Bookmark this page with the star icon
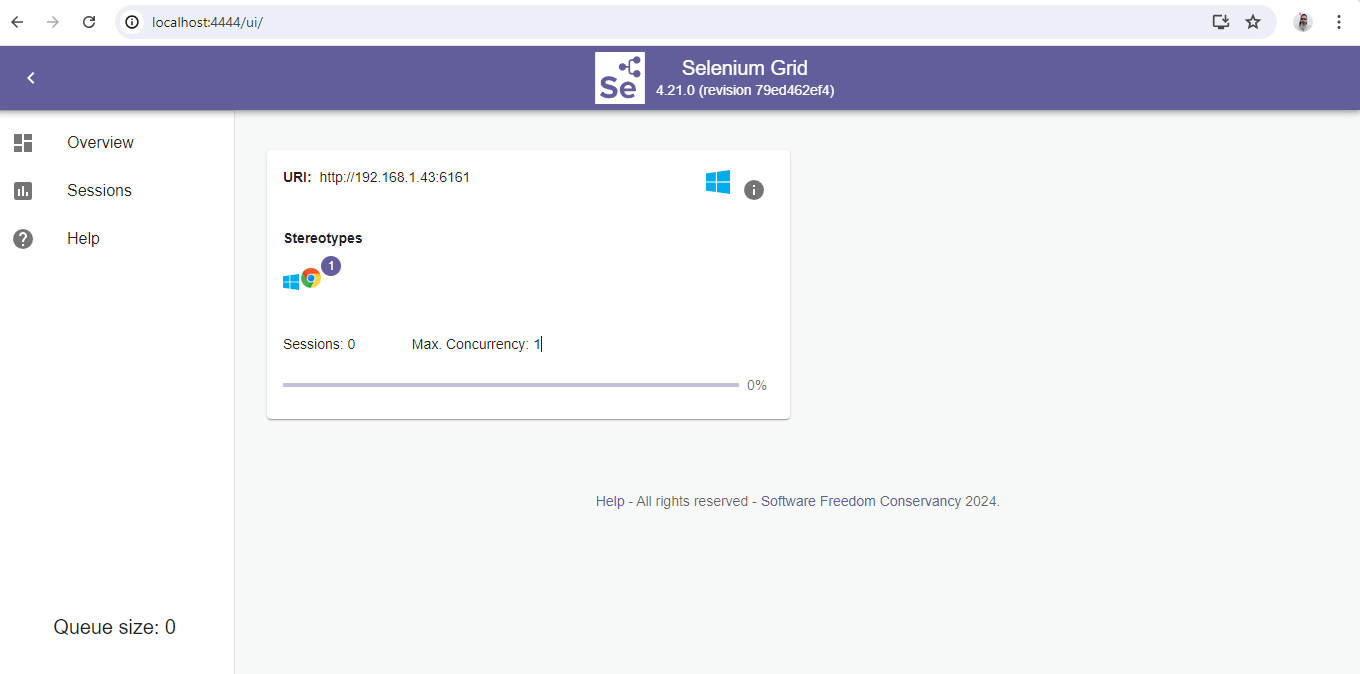 tap(1253, 22)
